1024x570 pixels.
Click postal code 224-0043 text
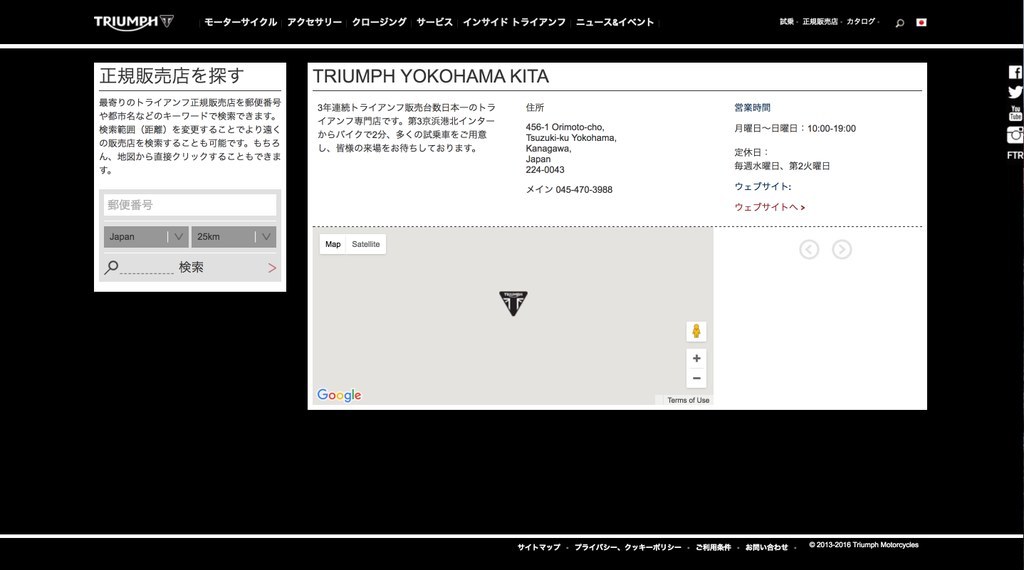click(545, 170)
